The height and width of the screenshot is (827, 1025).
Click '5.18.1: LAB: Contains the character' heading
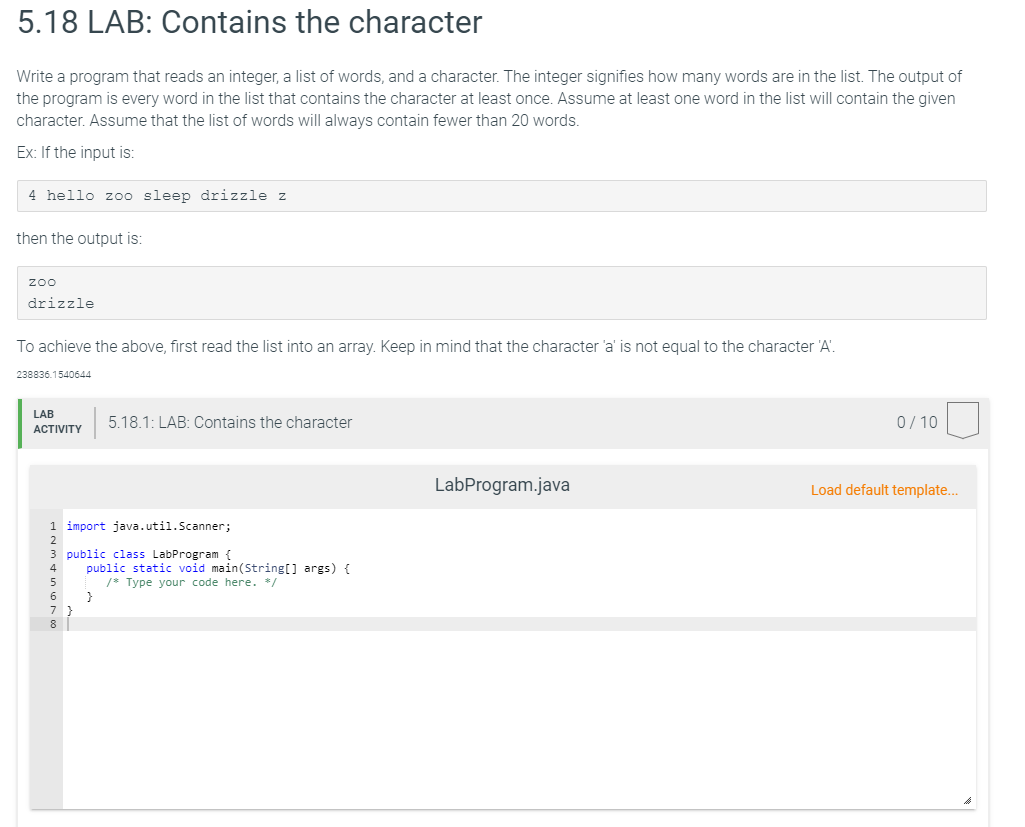pos(230,422)
